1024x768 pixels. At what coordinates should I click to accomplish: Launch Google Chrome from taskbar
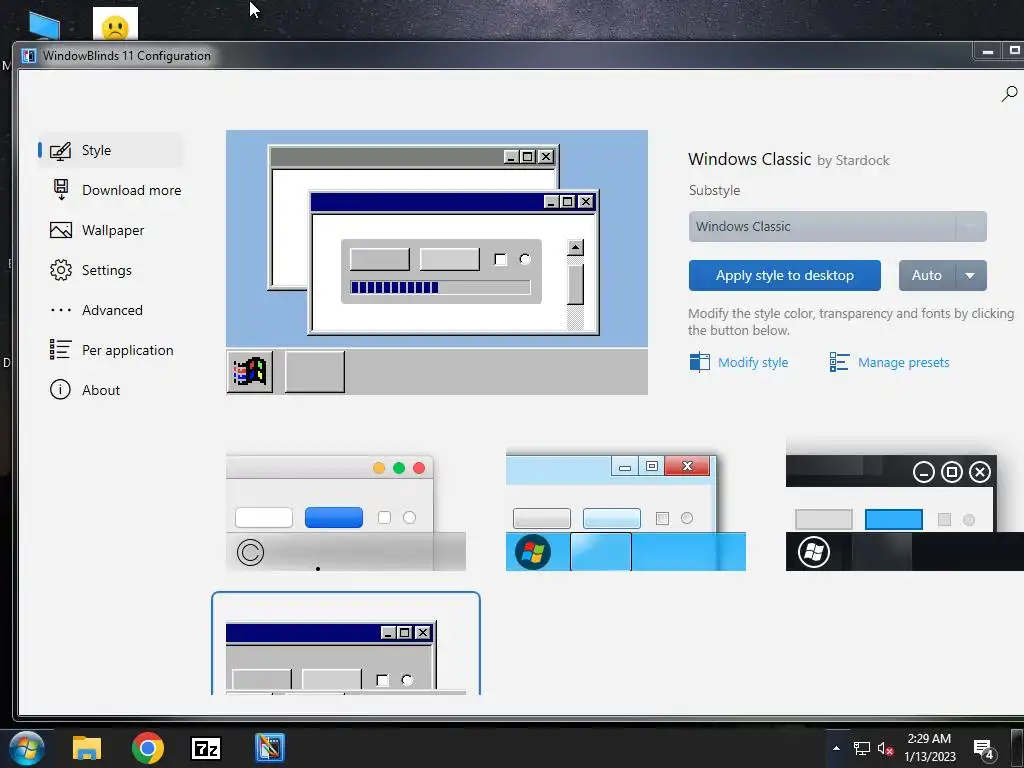(x=148, y=748)
